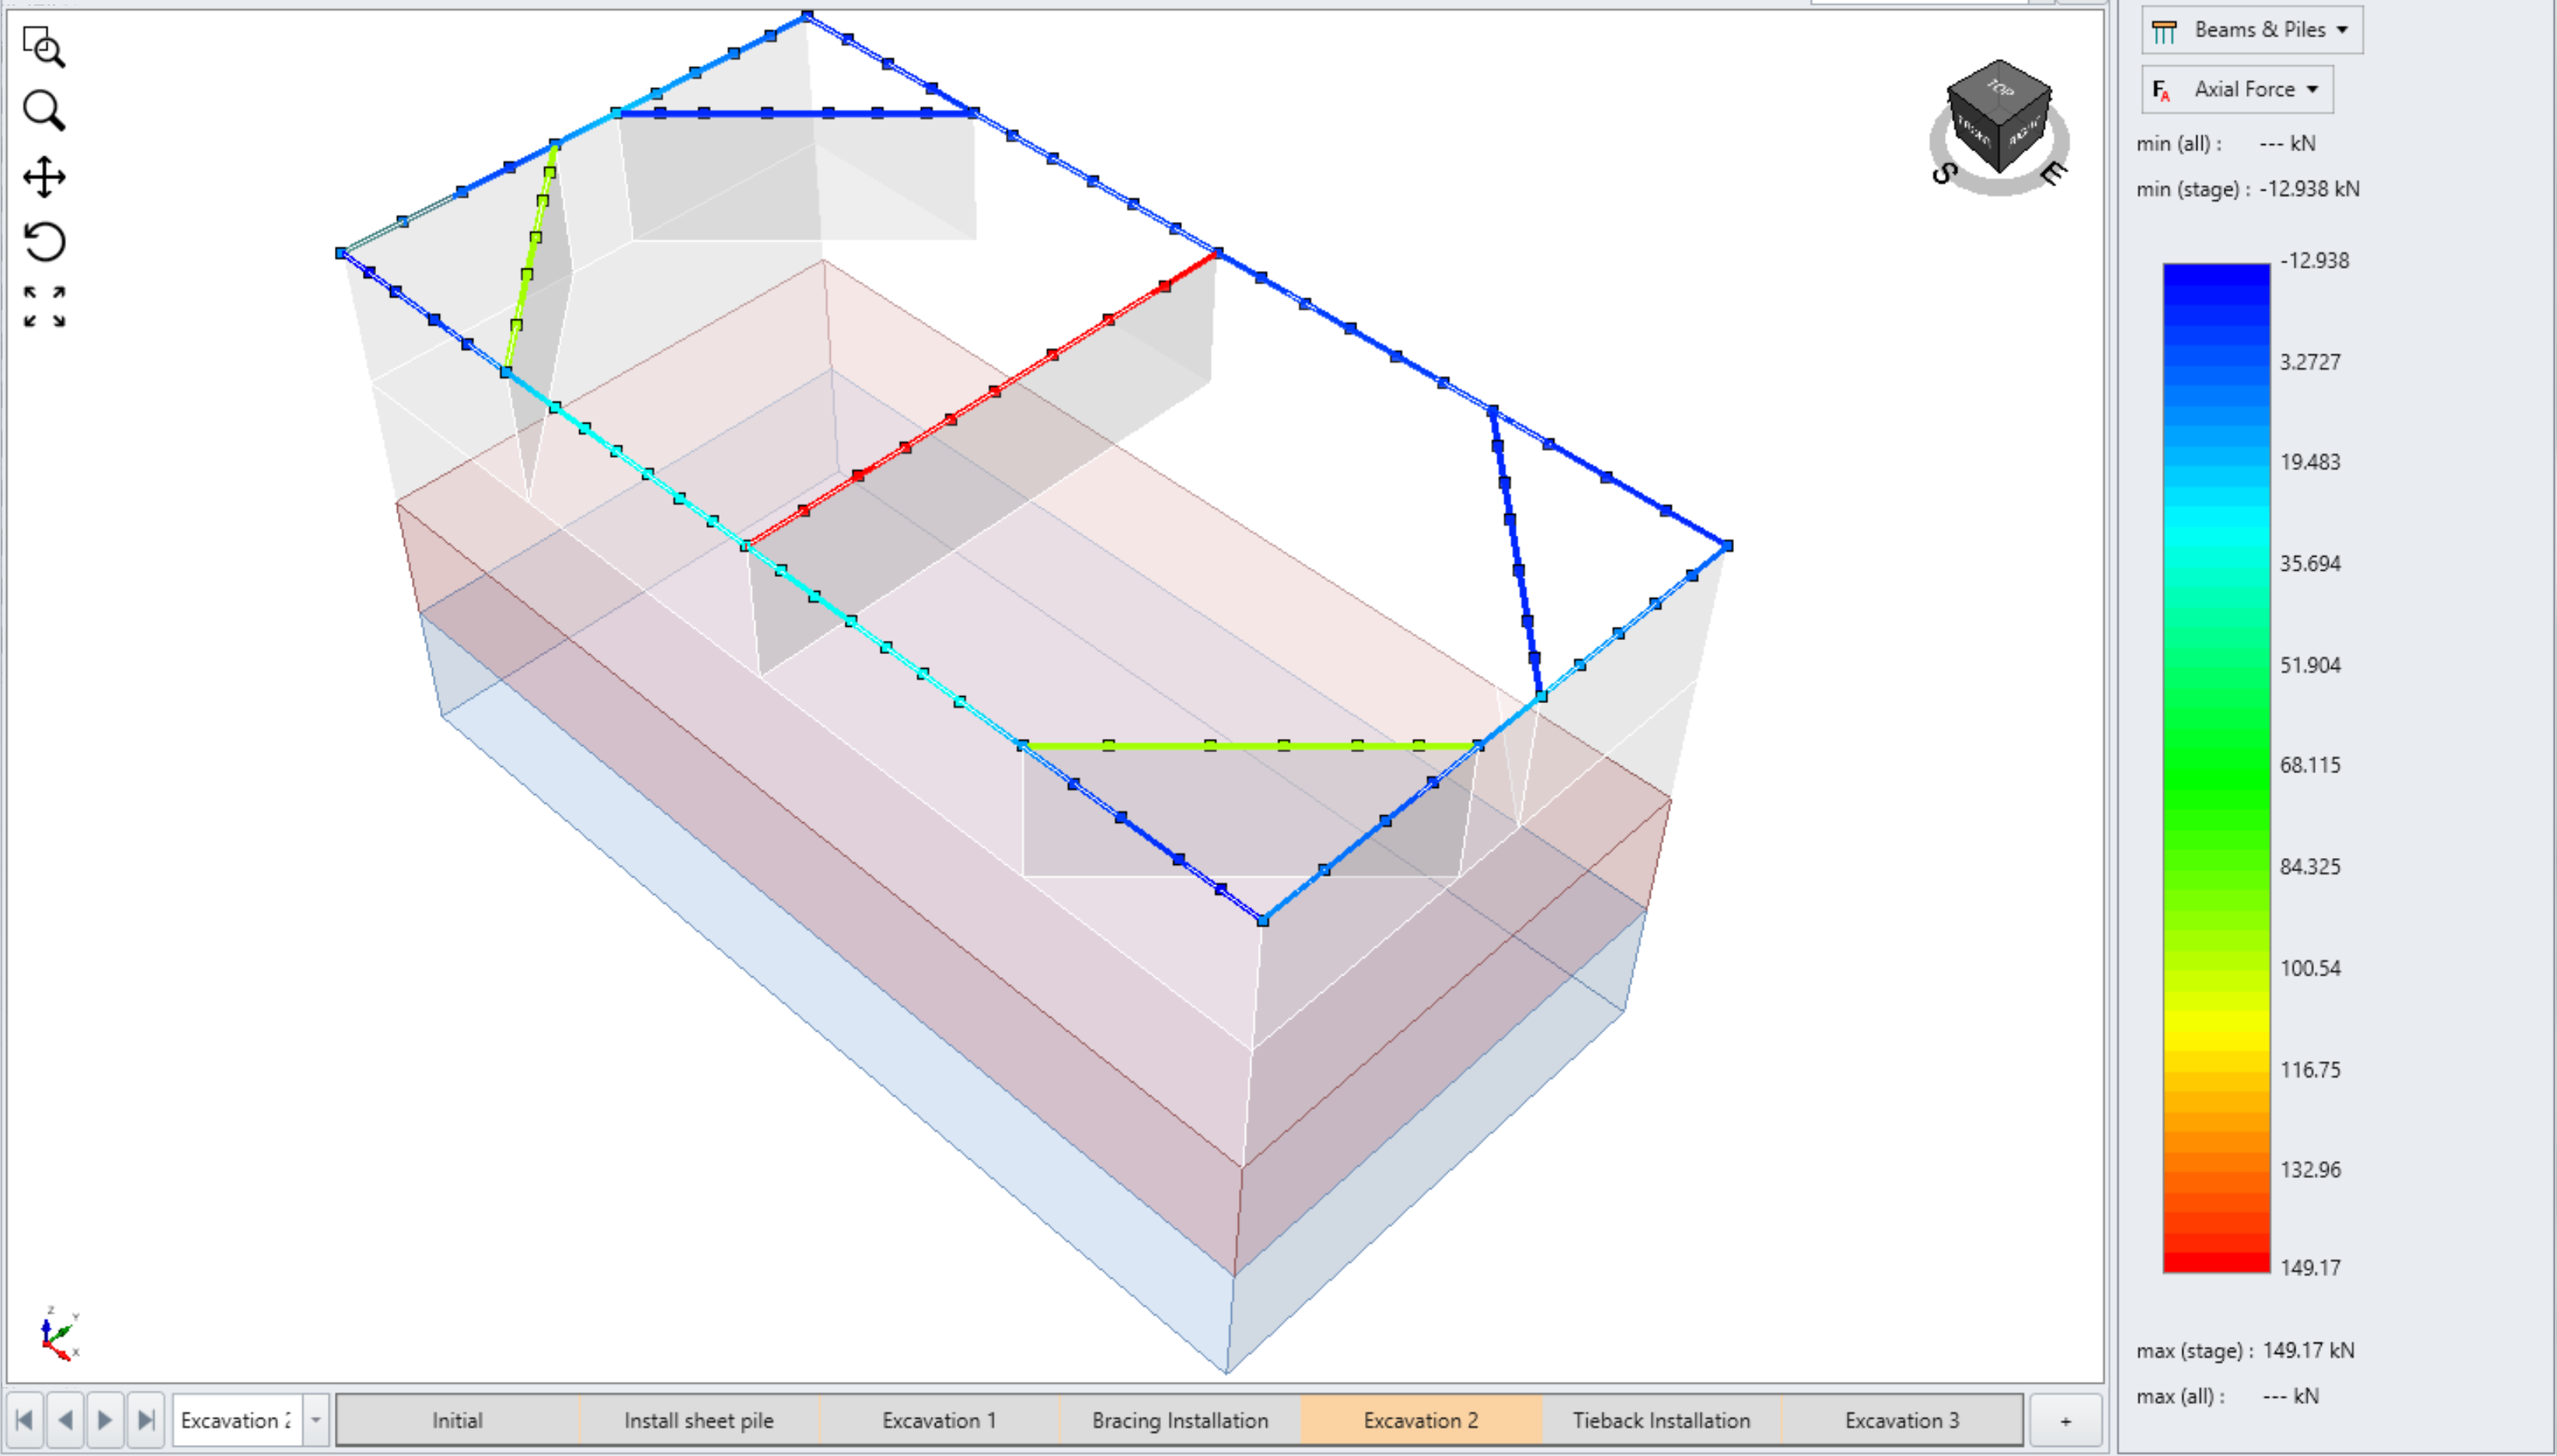The height and width of the screenshot is (1456, 2557).
Task: Click the rotate view tool
Action: pyautogui.click(x=44, y=242)
